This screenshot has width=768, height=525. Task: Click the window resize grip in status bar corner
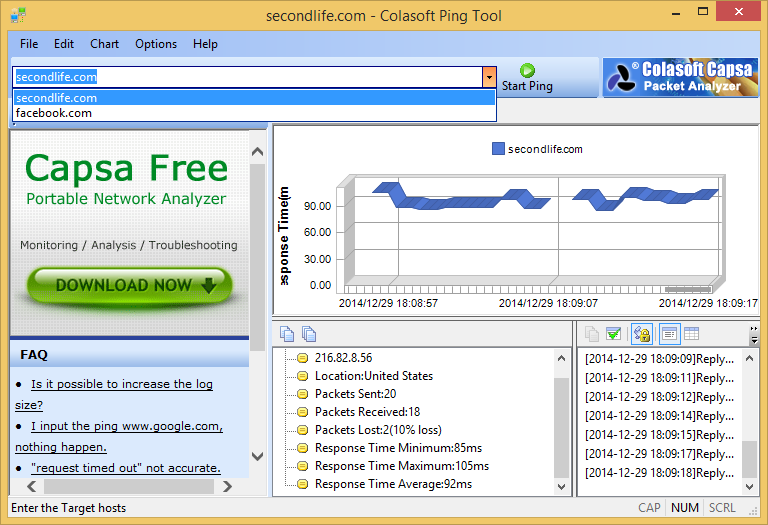coord(753,511)
